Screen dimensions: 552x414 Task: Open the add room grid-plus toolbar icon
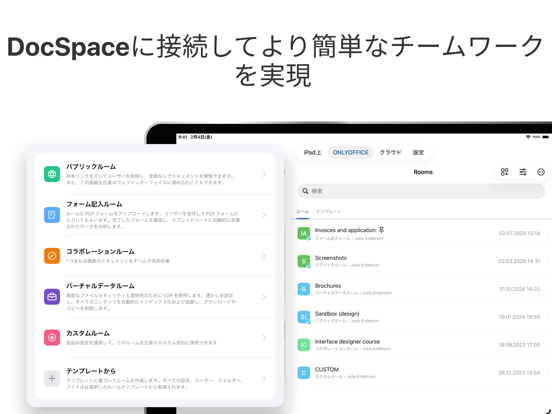point(504,172)
